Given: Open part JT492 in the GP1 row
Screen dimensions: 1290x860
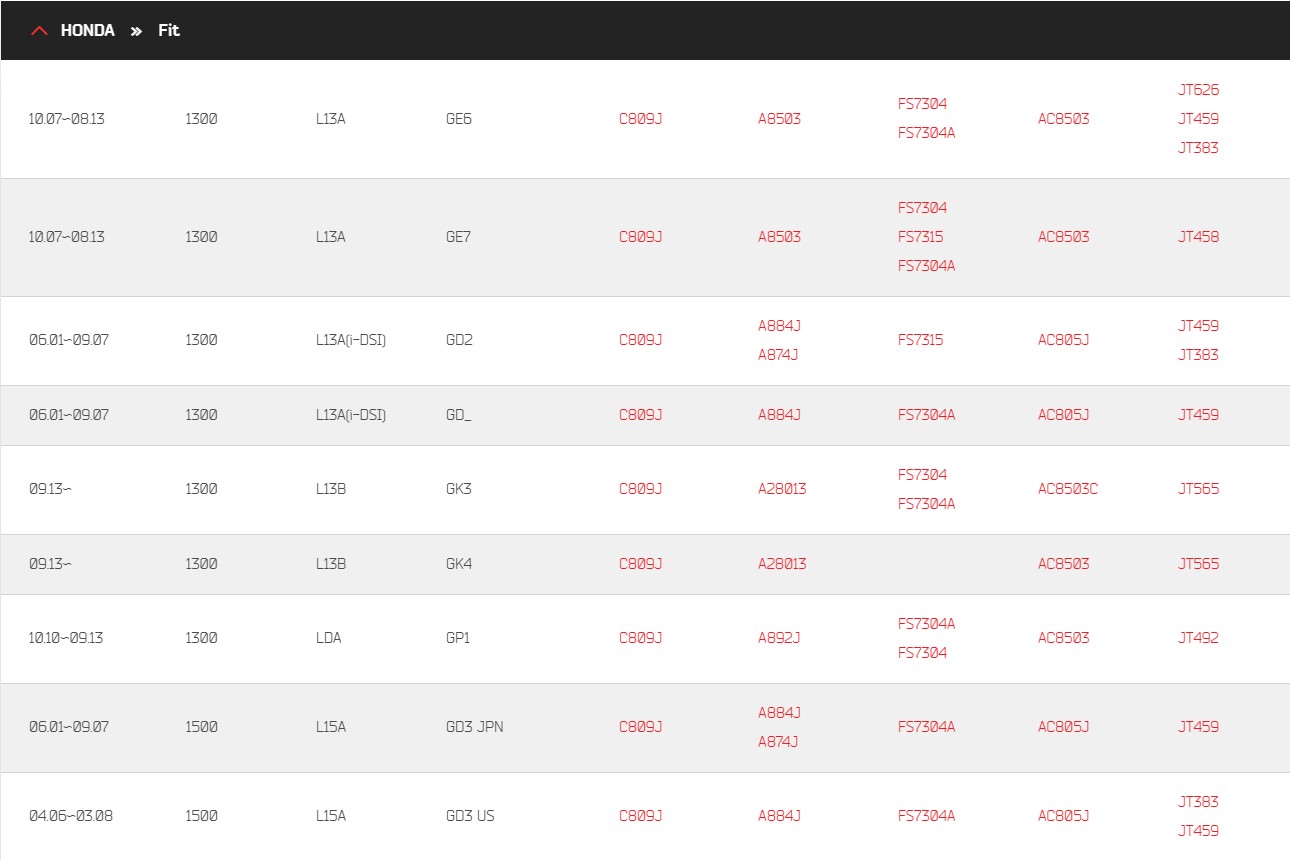Looking at the screenshot, I should point(1199,638).
